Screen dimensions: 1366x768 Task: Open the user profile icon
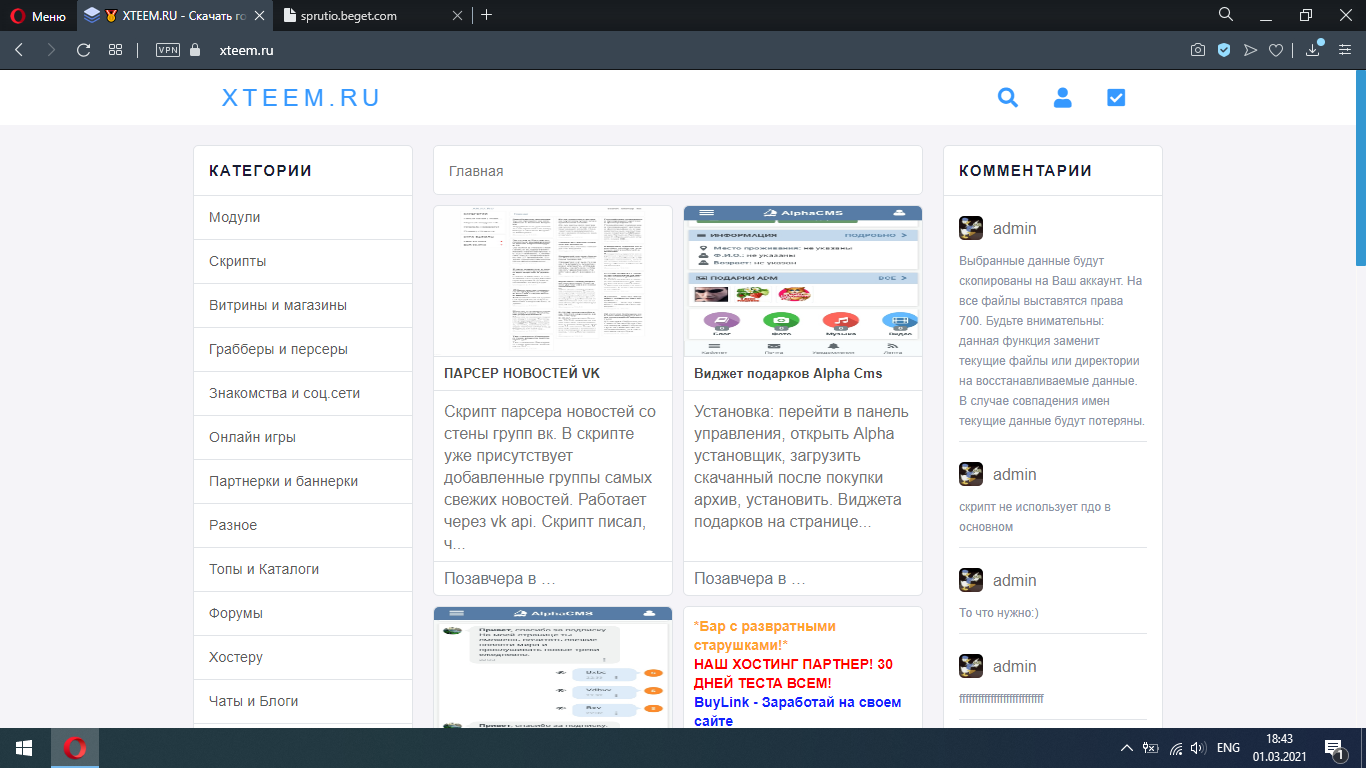[1063, 98]
